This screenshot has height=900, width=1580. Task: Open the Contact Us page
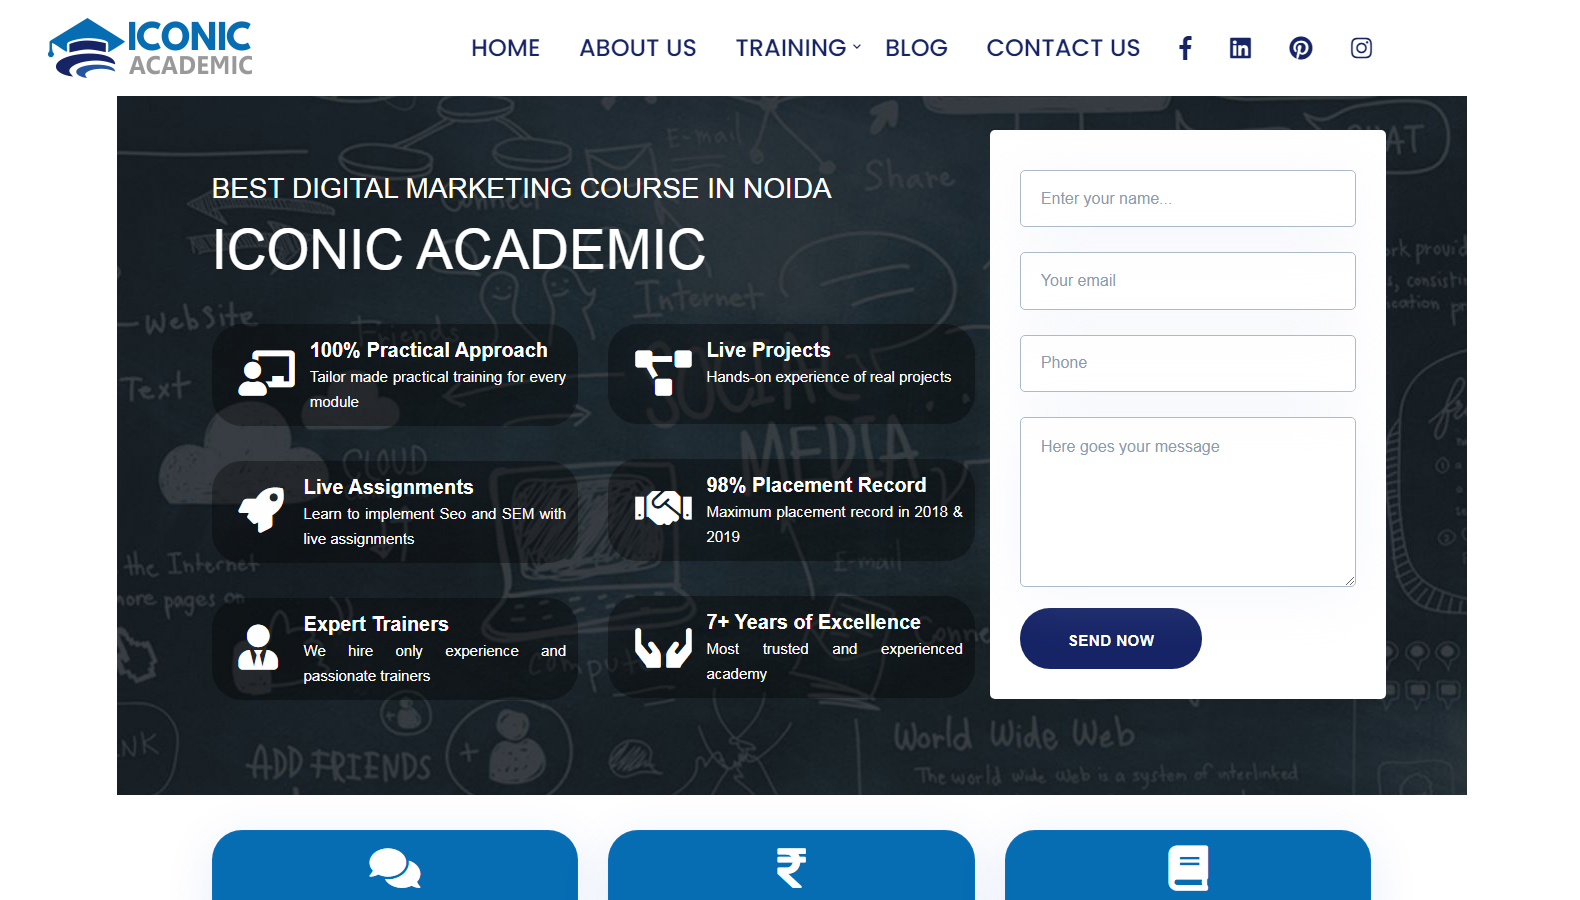coord(1063,48)
